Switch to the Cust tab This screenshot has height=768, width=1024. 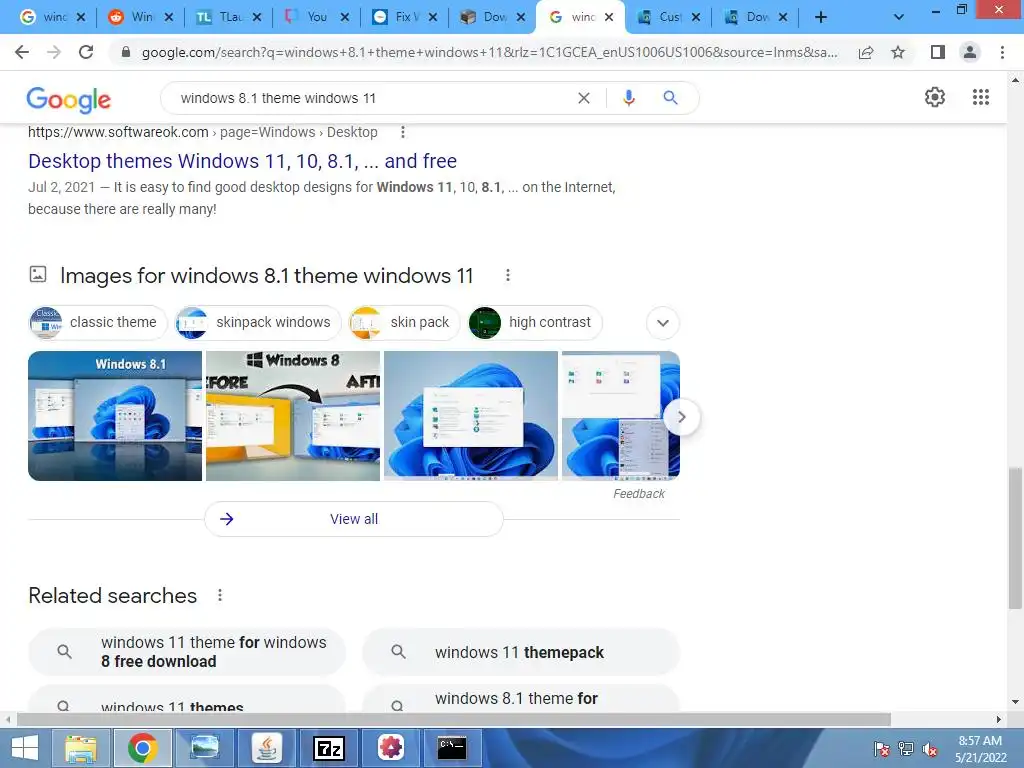coord(668,17)
